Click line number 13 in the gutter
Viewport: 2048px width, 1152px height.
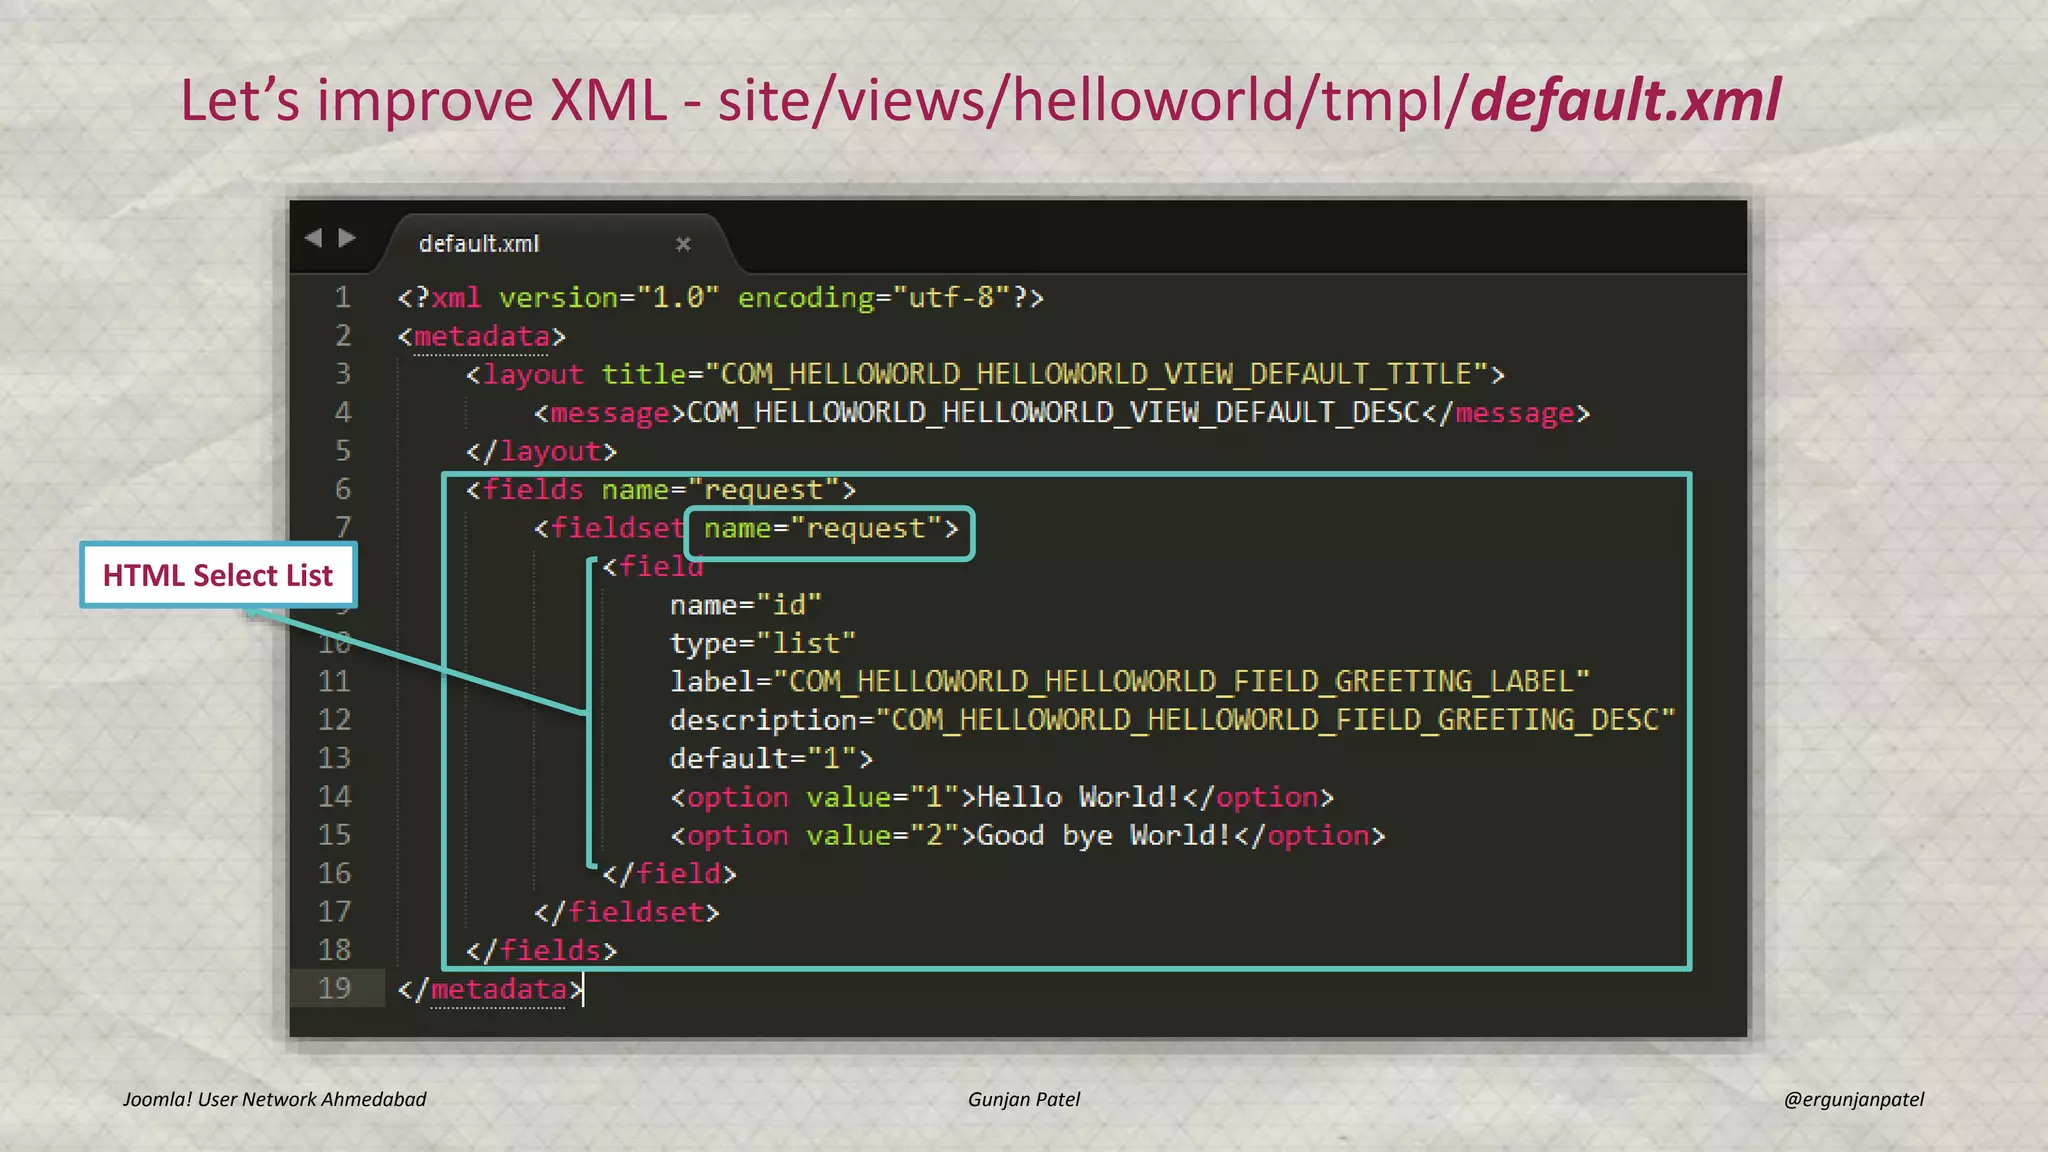click(334, 758)
